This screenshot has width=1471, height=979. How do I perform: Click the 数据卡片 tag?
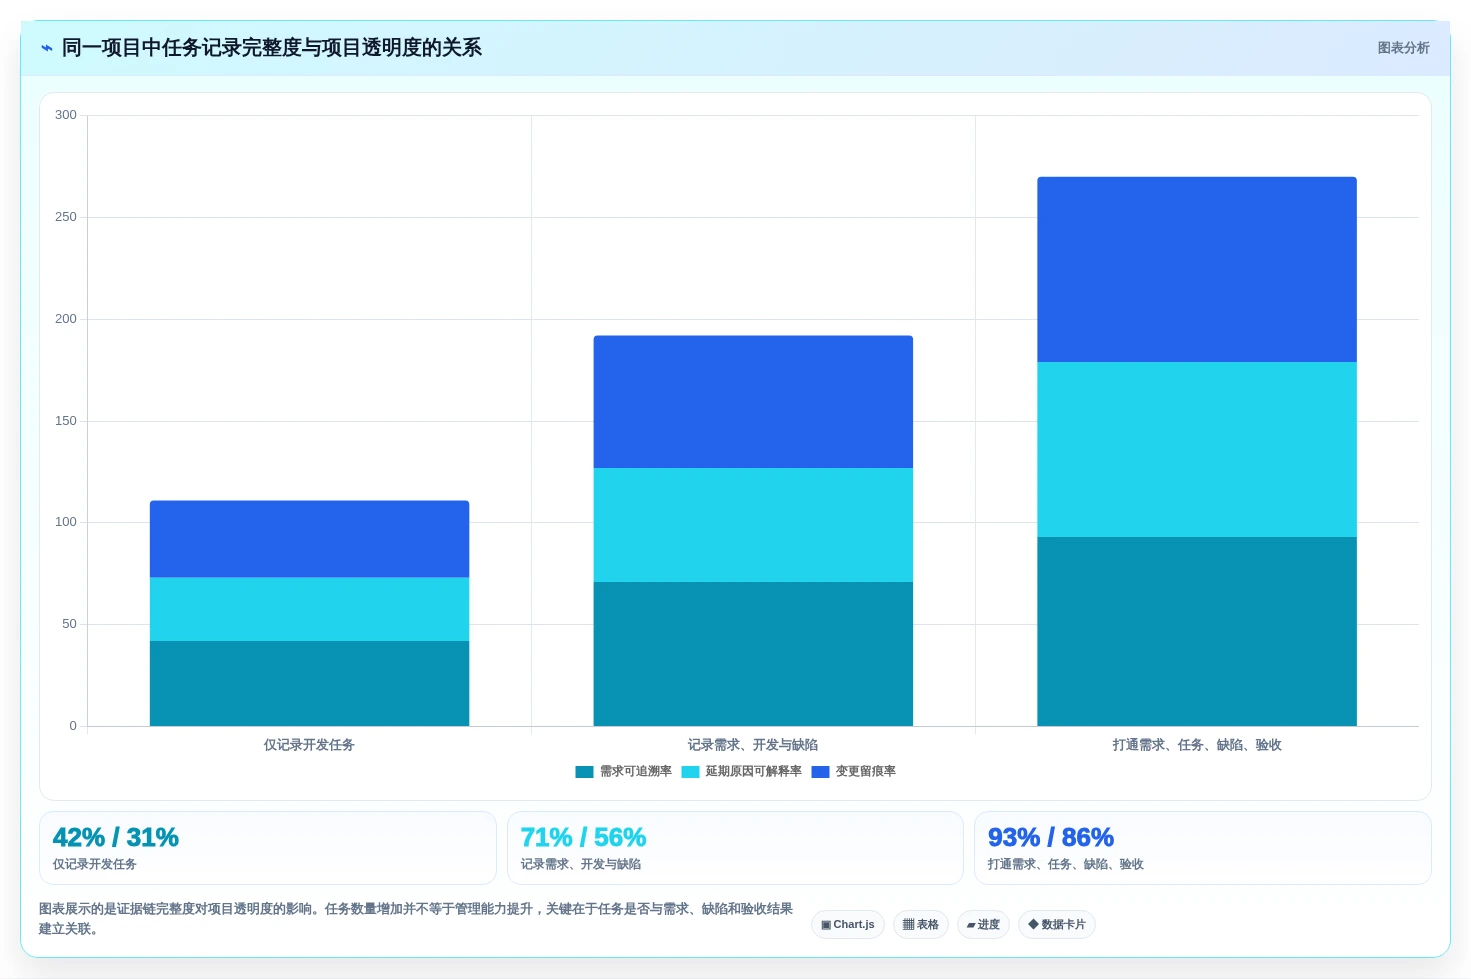[x=1057, y=925]
